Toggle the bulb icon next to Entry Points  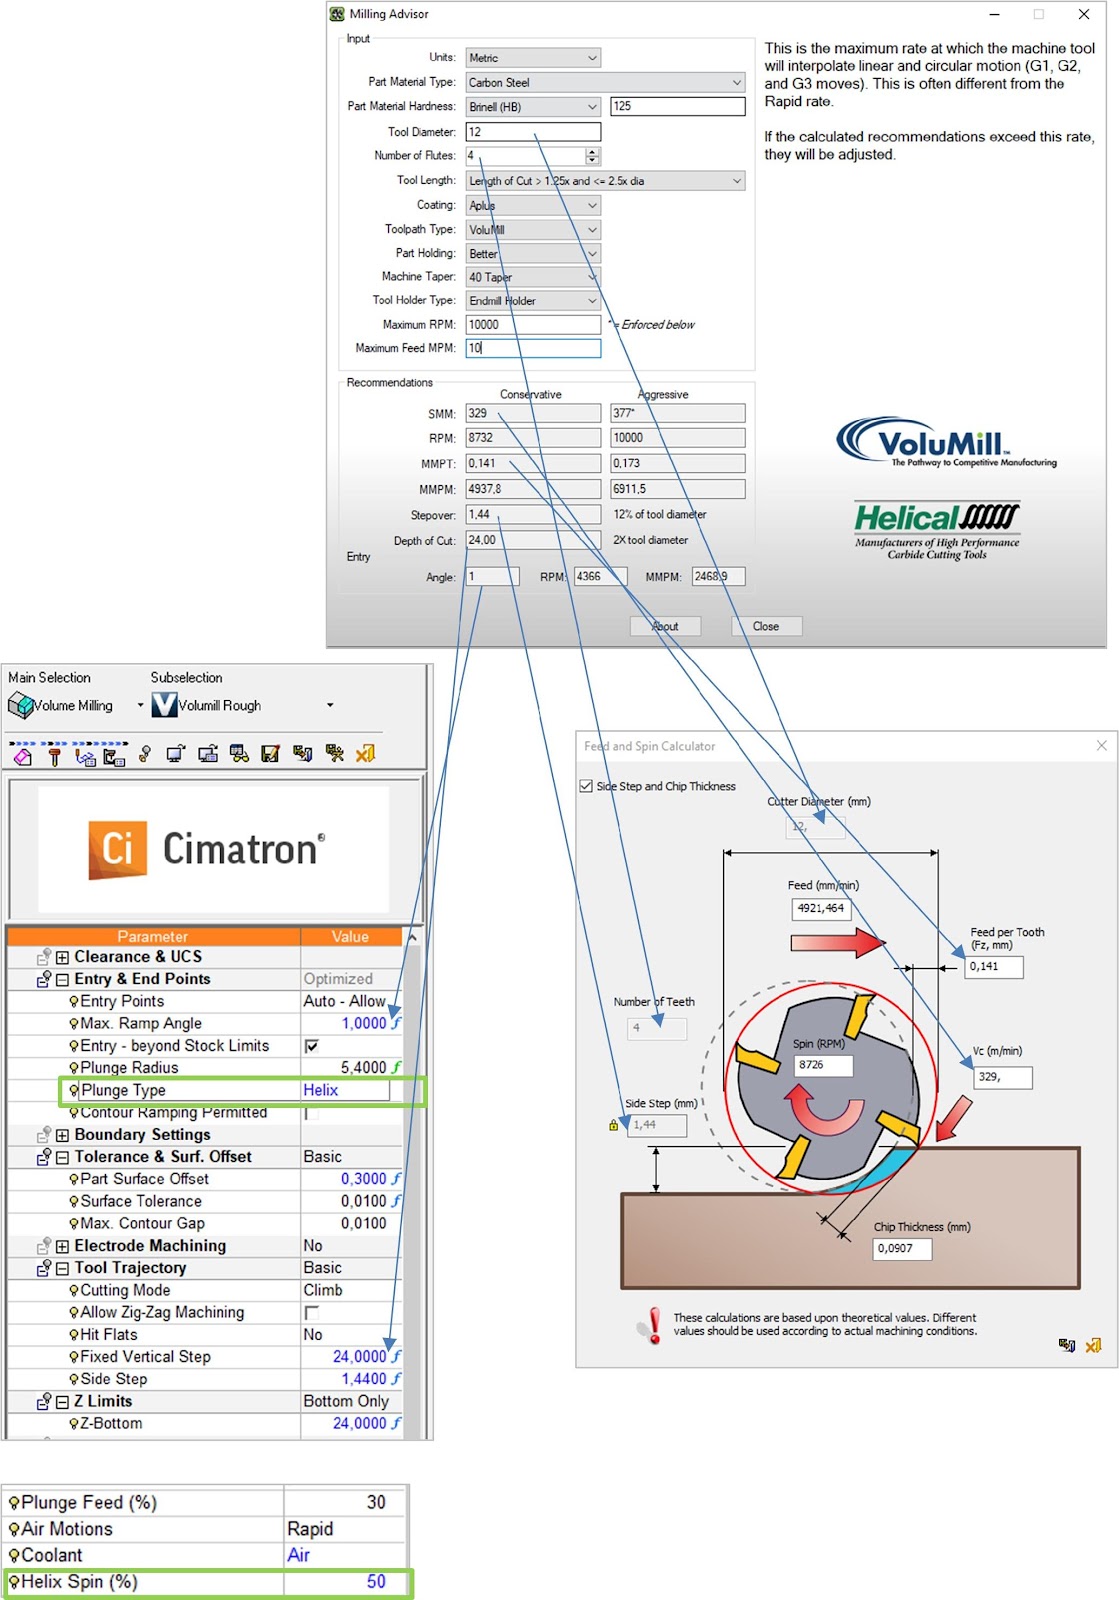coord(74,1001)
